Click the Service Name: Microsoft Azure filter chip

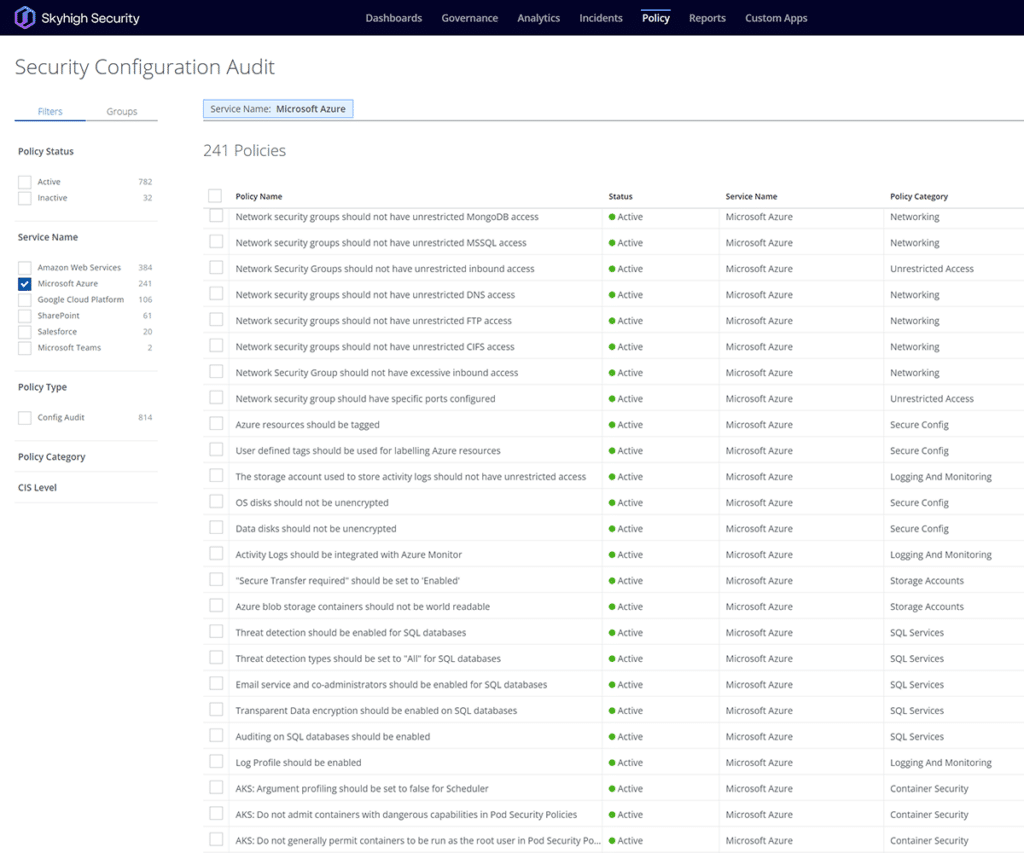278,109
